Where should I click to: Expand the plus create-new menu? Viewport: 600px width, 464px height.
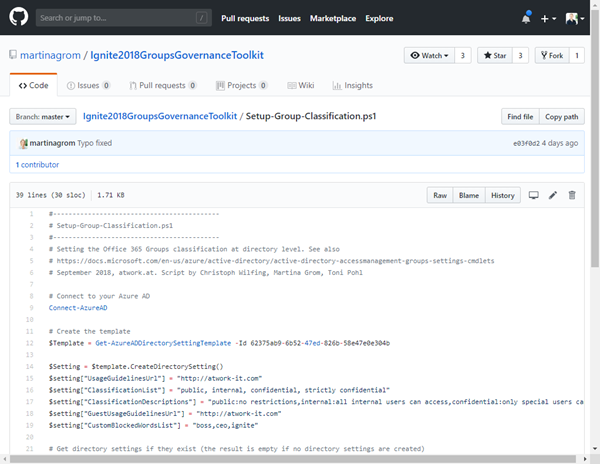(x=549, y=18)
